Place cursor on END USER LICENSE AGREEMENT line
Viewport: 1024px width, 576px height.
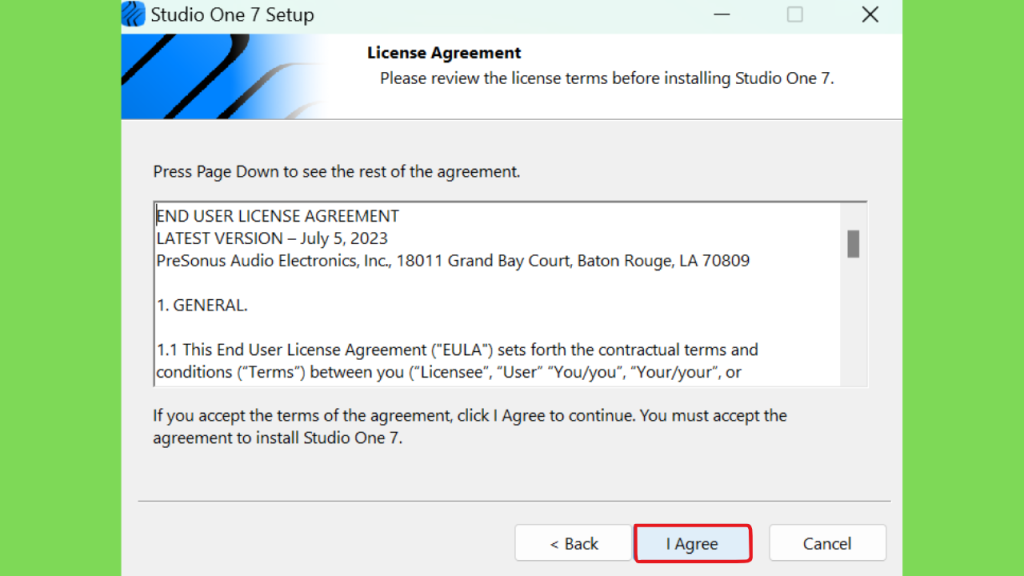coord(278,216)
